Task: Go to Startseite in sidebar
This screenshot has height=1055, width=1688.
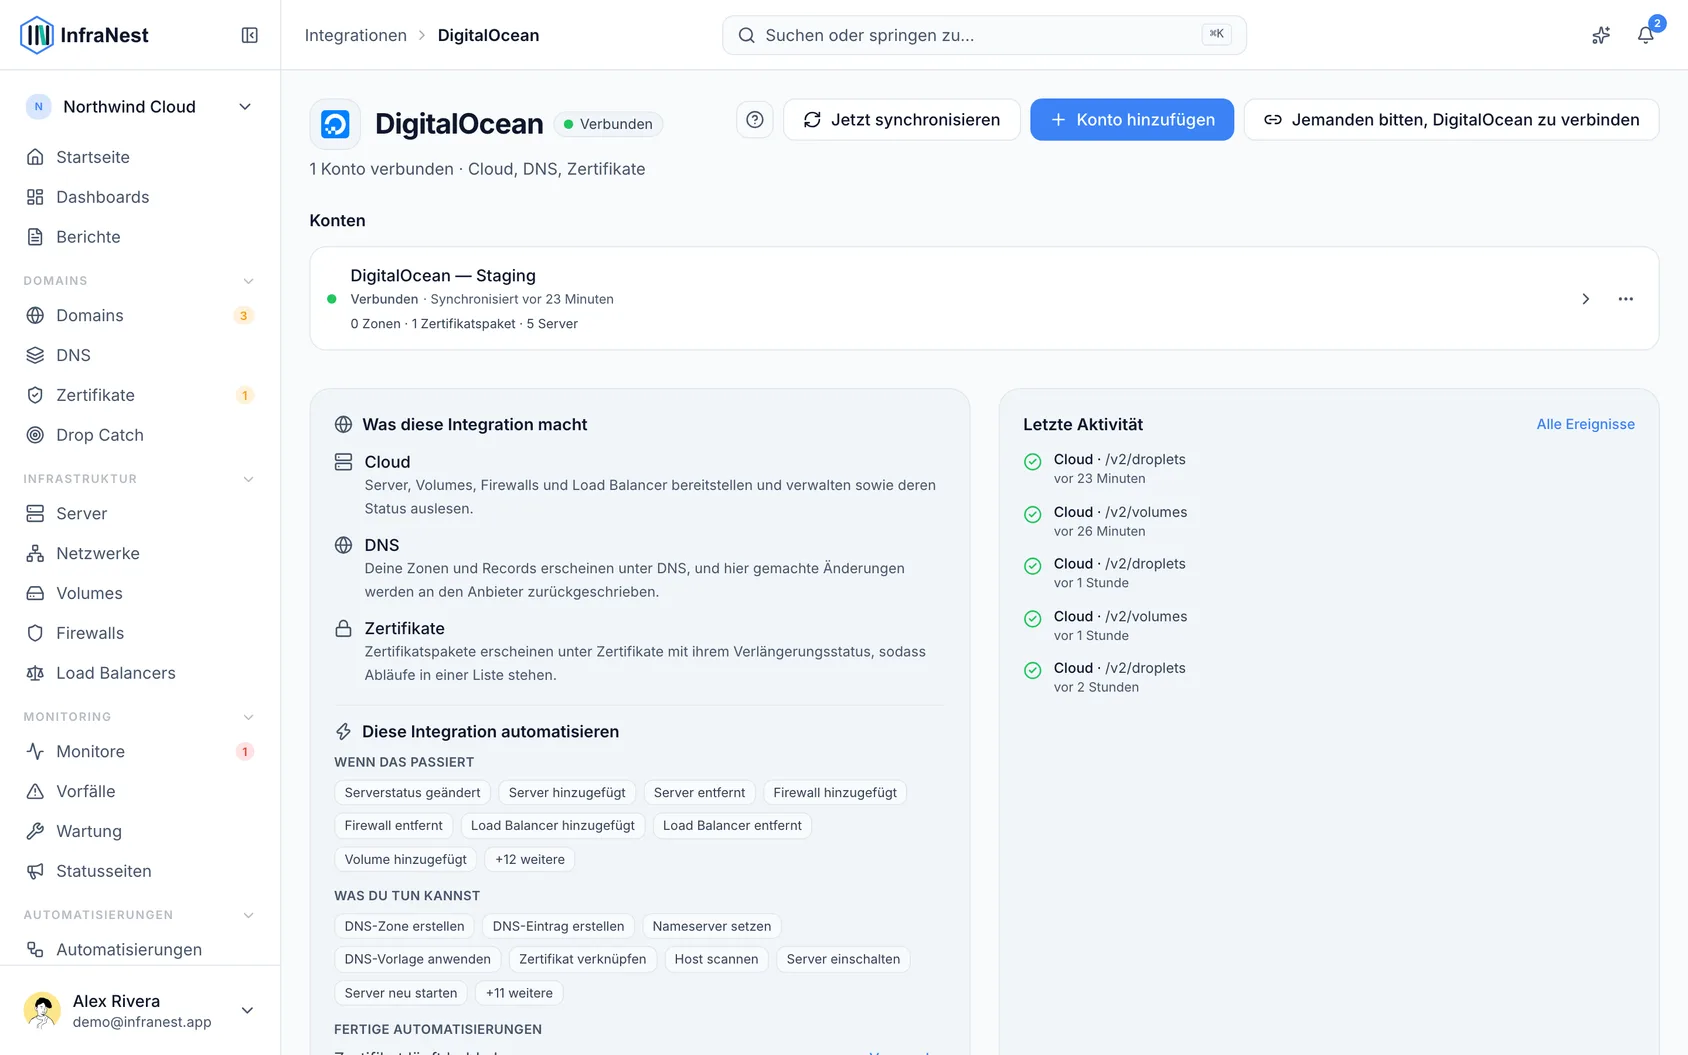Action: [x=140, y=157]
